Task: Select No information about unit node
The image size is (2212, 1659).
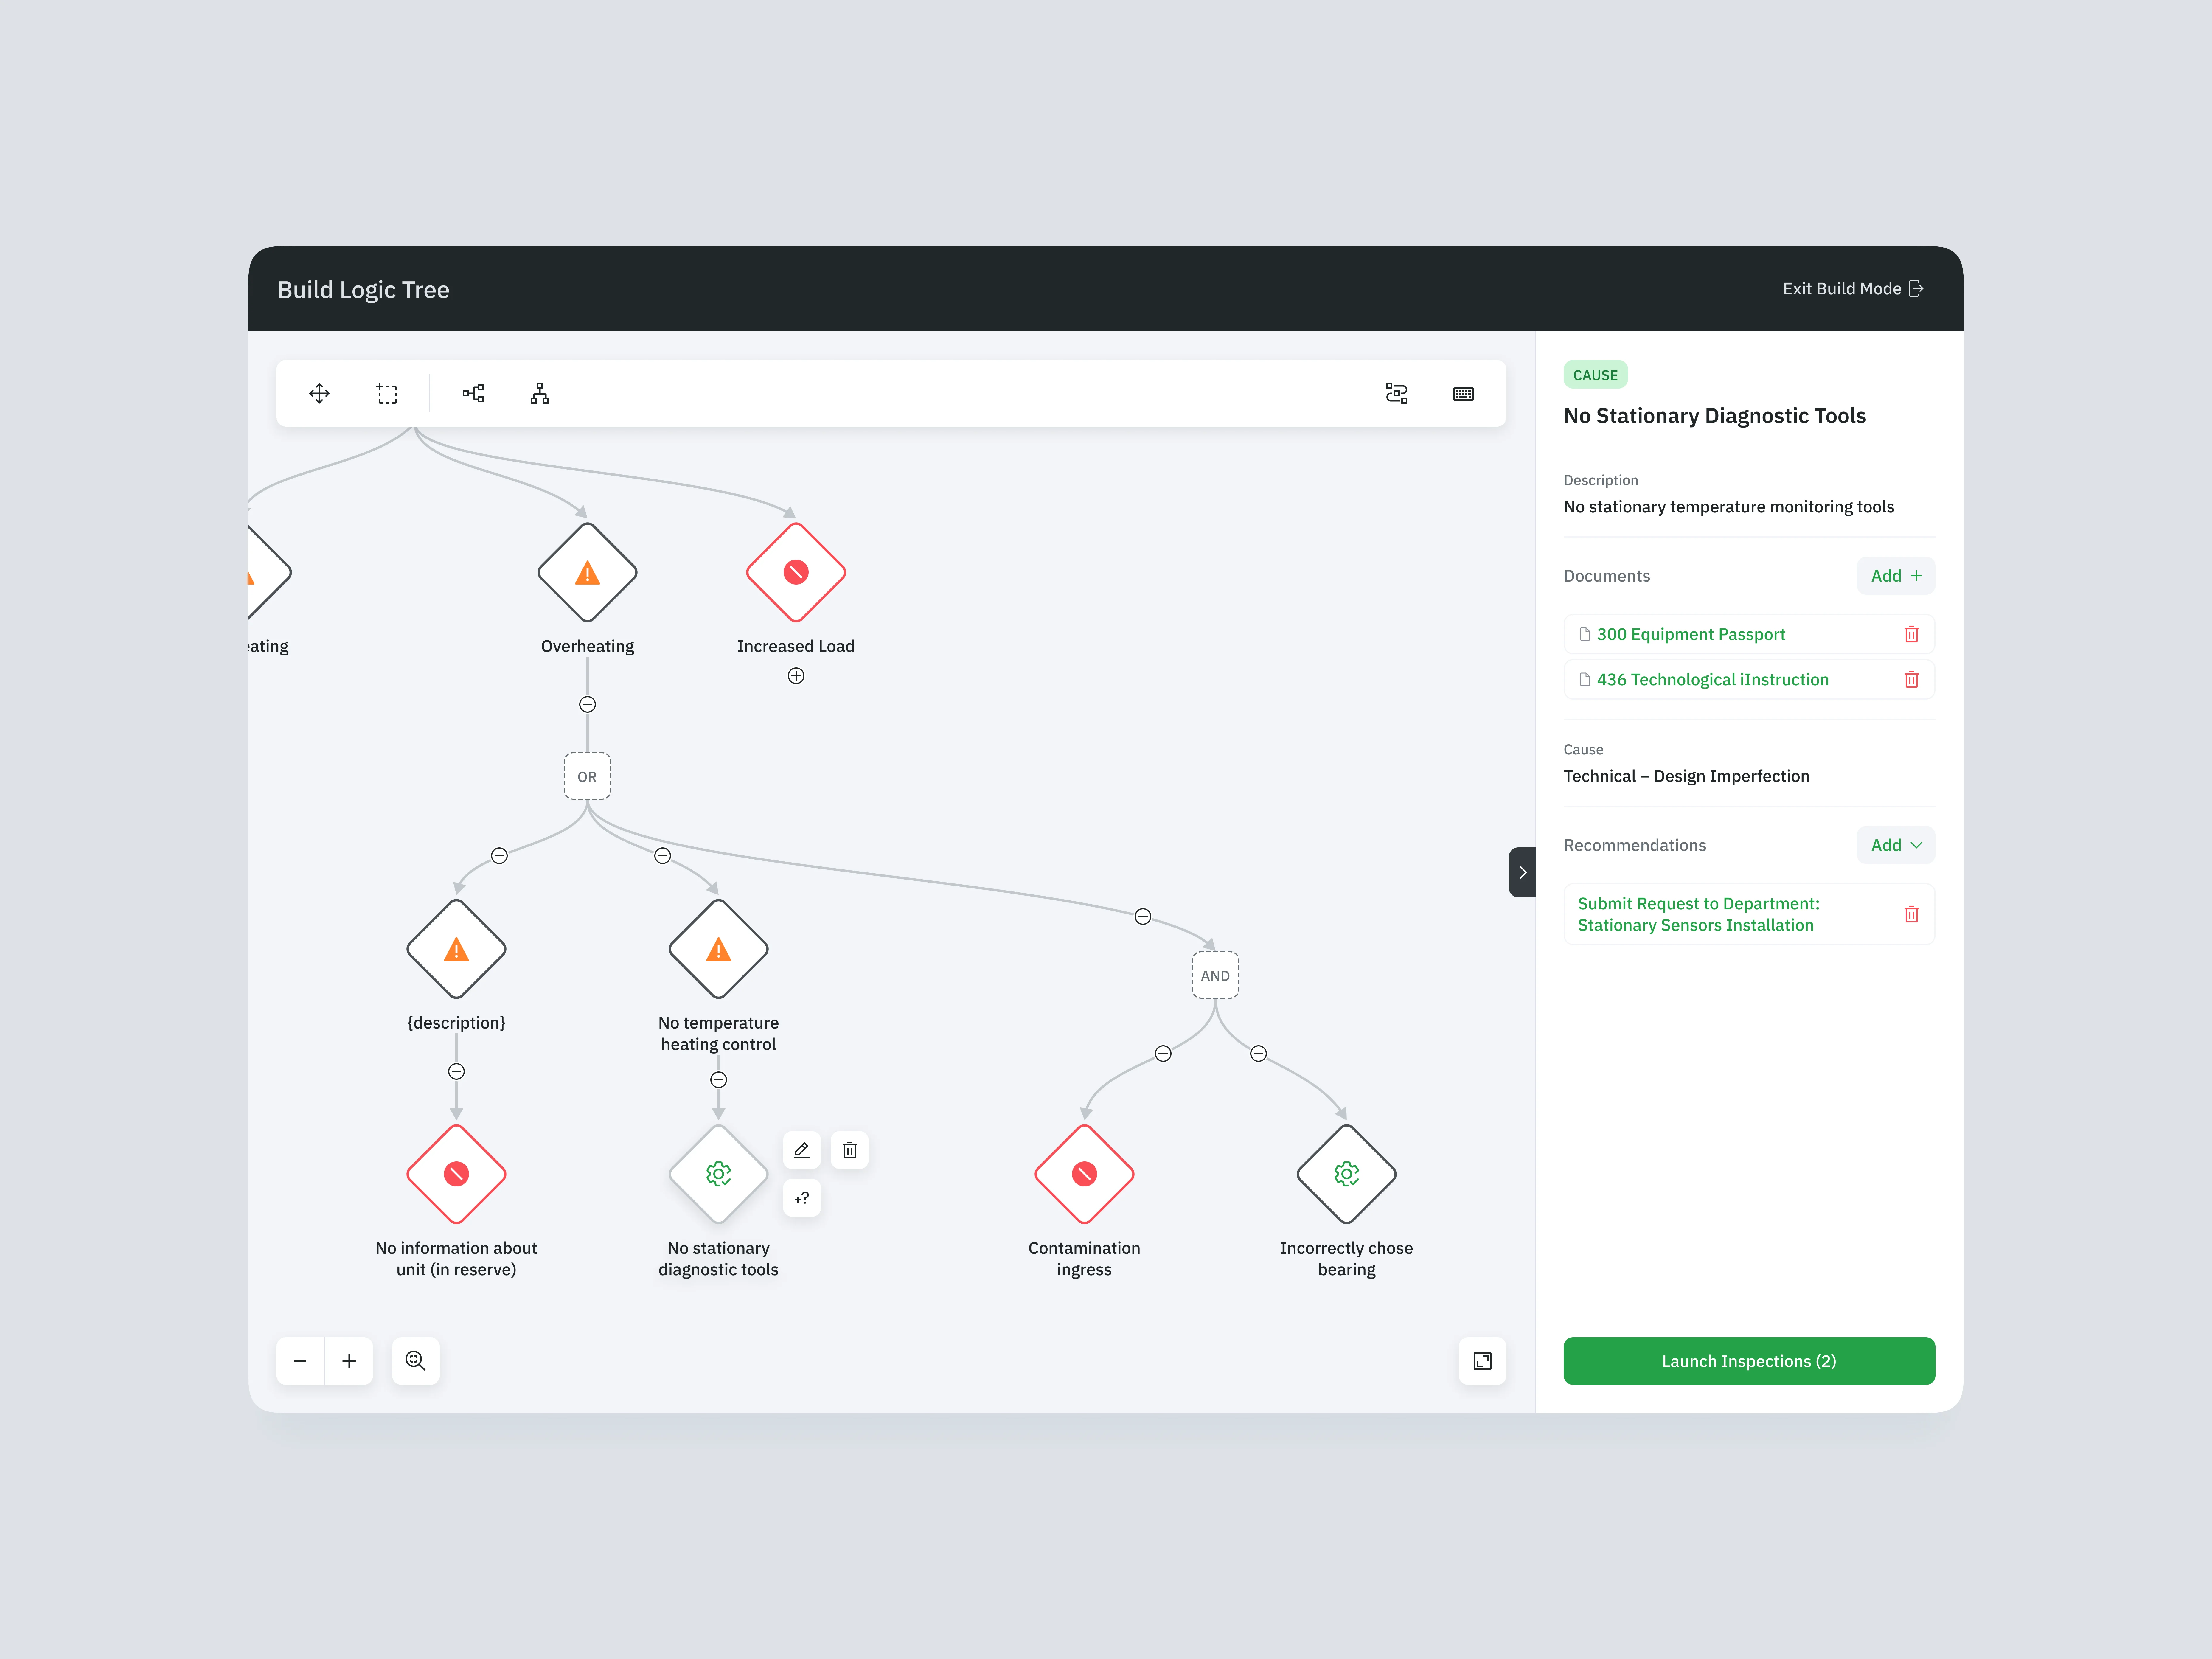Action: tap(456, 1174)
